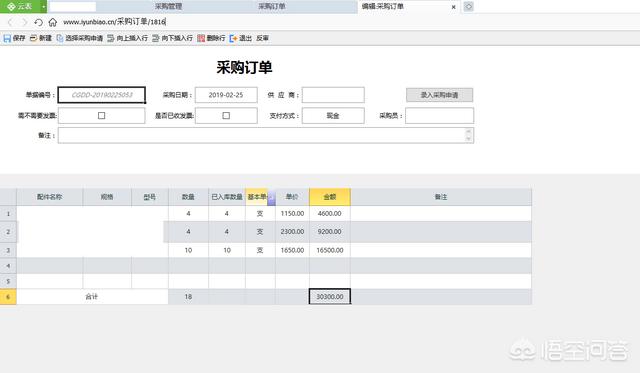
Task: Open the dropdown arrow beside 云表 logo
Action: [43, 7]
